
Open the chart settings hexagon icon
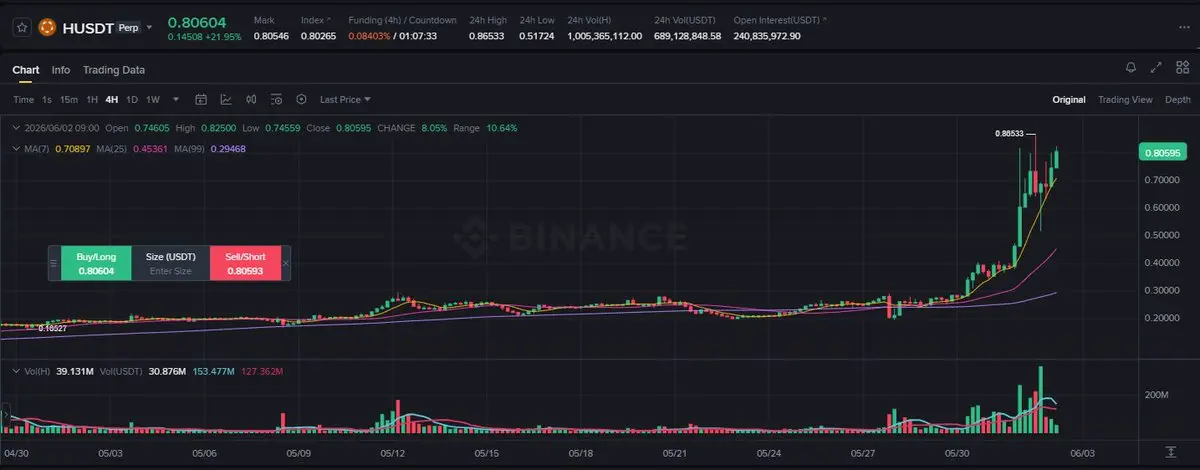(301, 99)
